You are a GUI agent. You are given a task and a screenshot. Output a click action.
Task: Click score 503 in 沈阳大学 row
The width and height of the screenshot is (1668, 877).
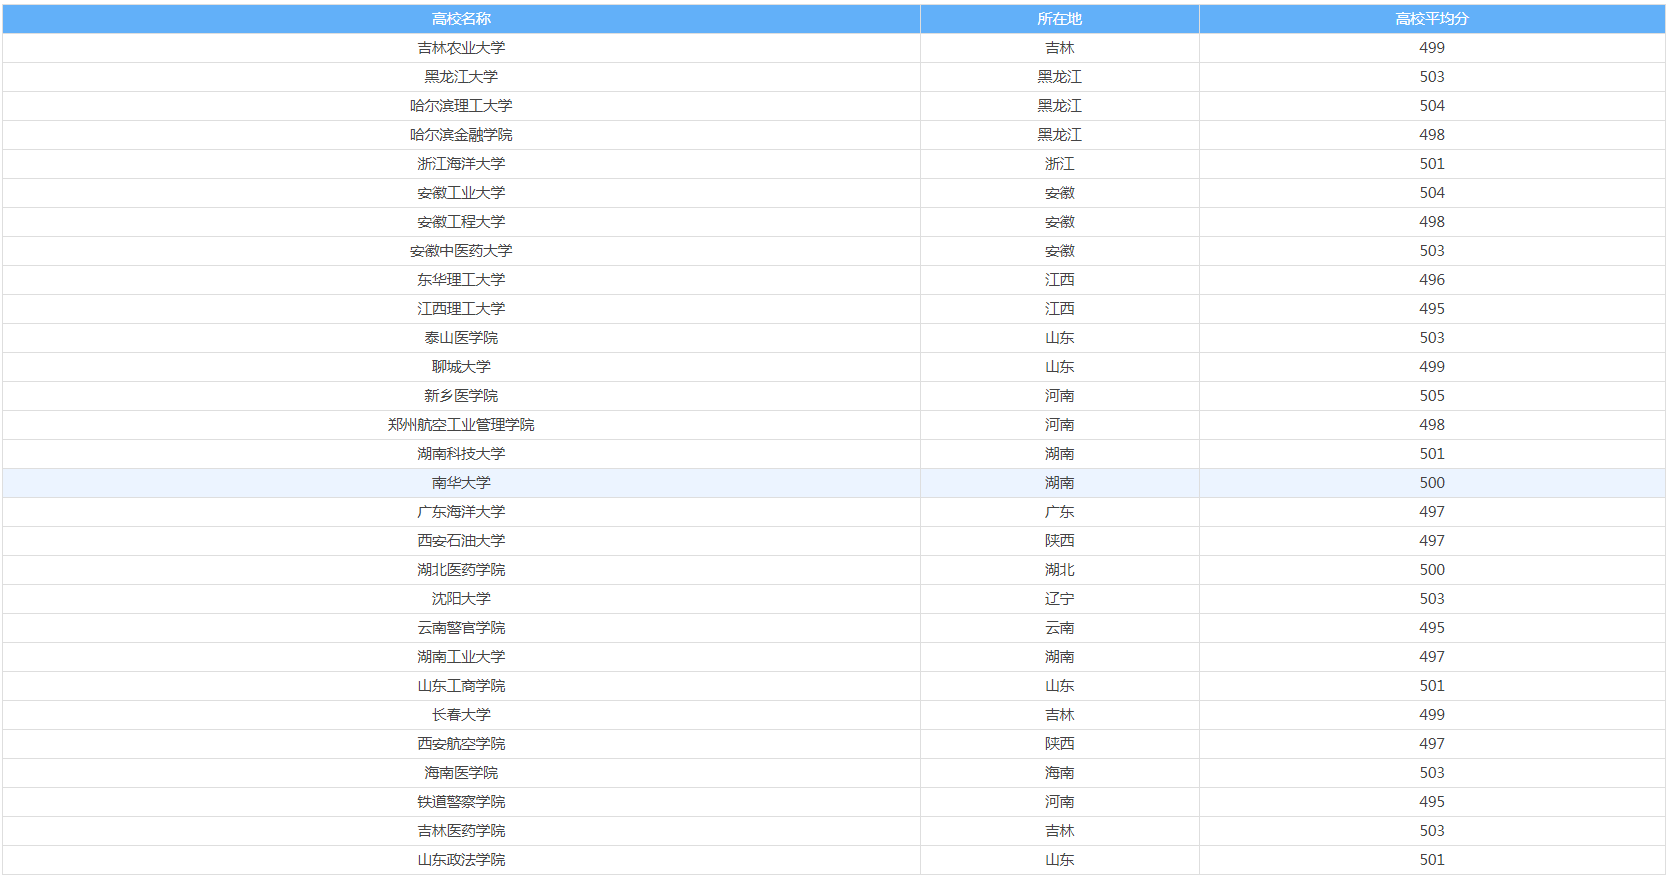[x=1432, y=599]
